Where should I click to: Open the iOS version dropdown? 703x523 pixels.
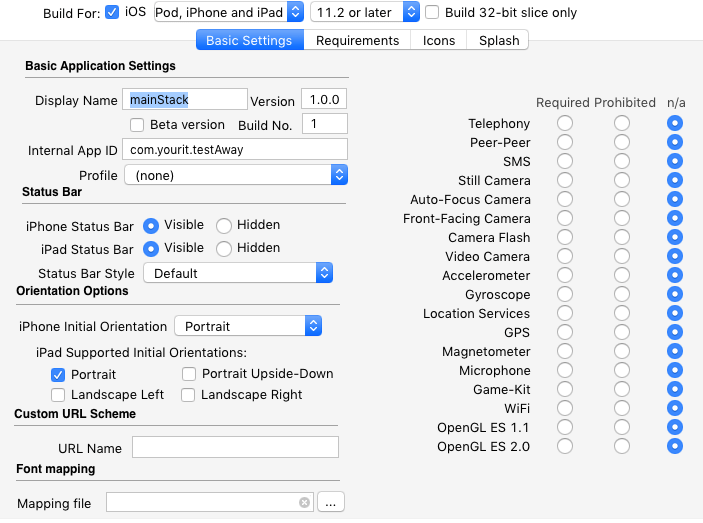tap(365, 13)
